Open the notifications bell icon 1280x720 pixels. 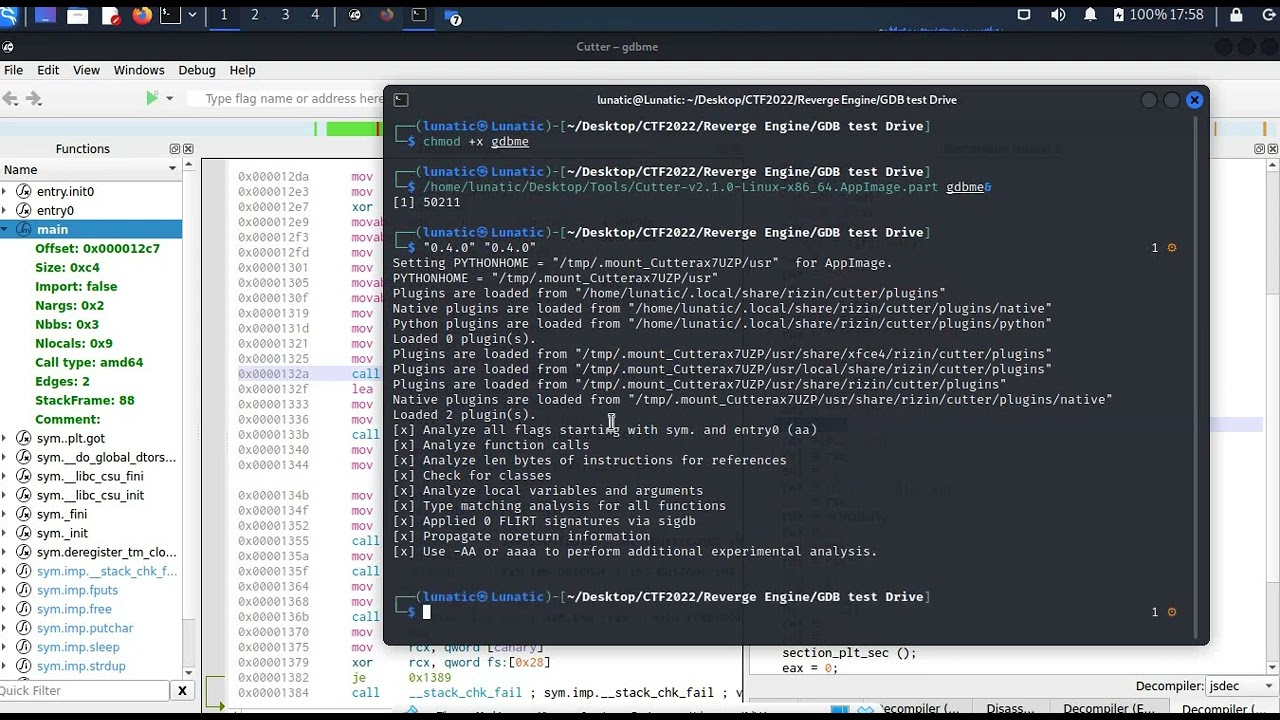point(1090,15)
